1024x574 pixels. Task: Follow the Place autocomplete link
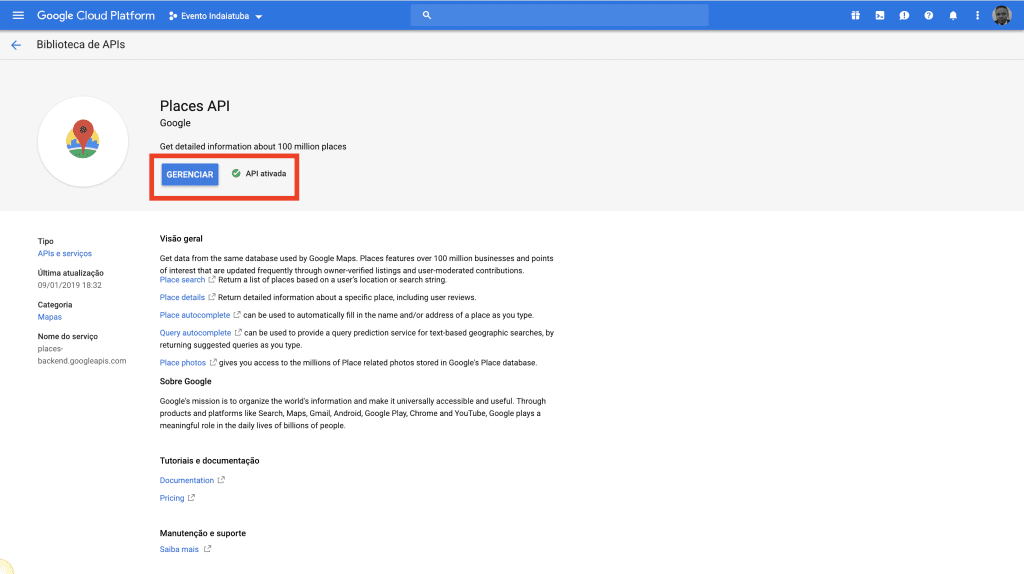pos(194,315)
